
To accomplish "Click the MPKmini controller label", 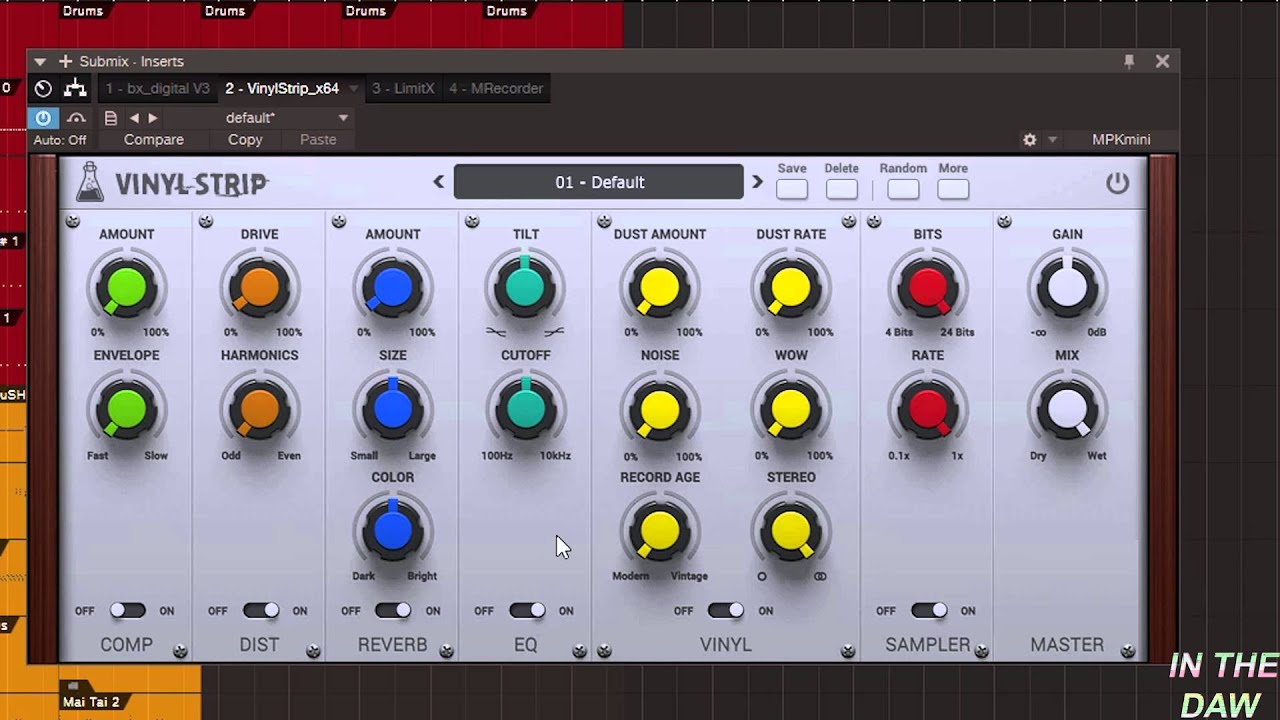I will [x=1121, y=140].
